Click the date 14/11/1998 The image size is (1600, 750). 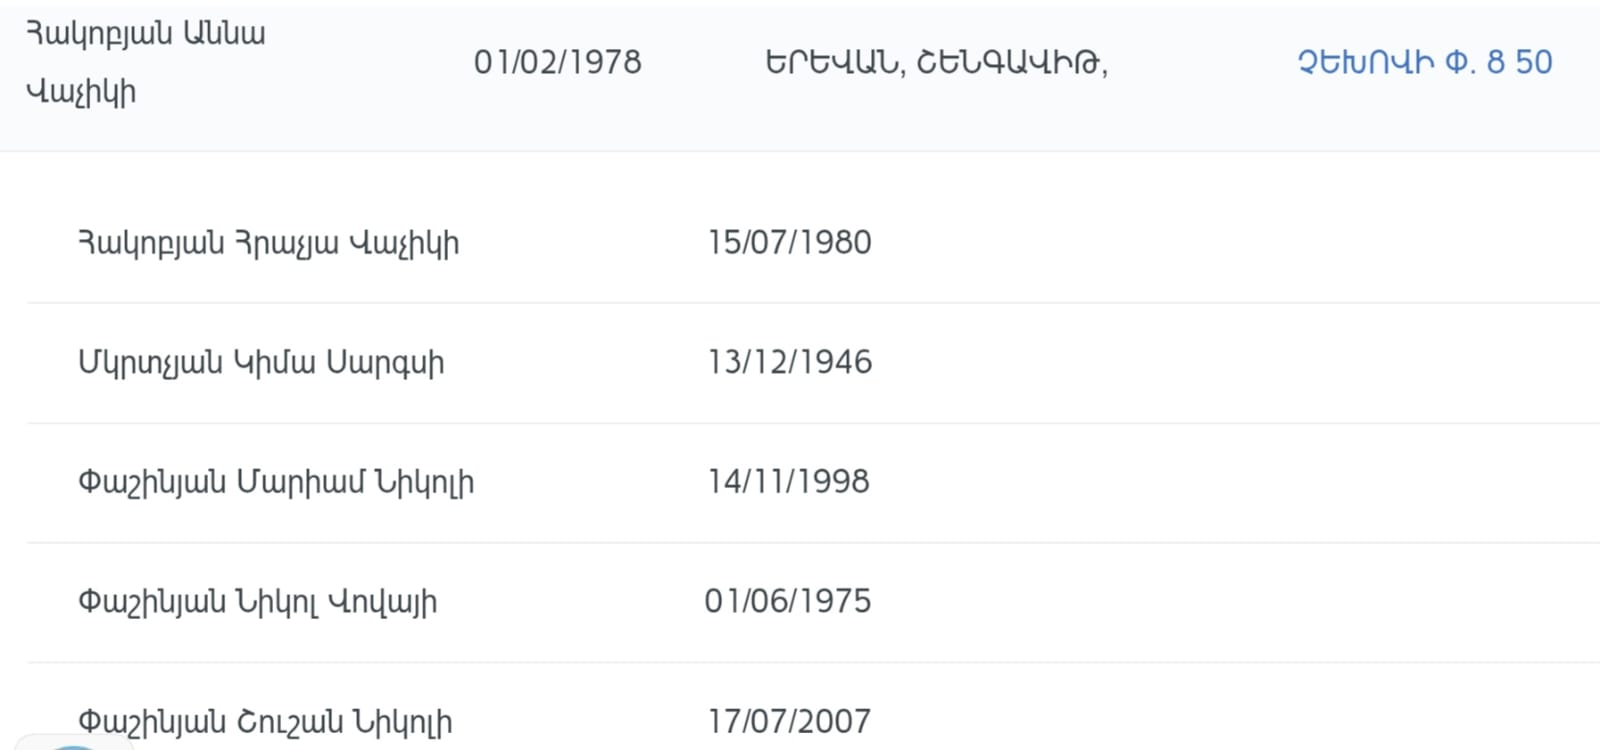coord(788,482)
